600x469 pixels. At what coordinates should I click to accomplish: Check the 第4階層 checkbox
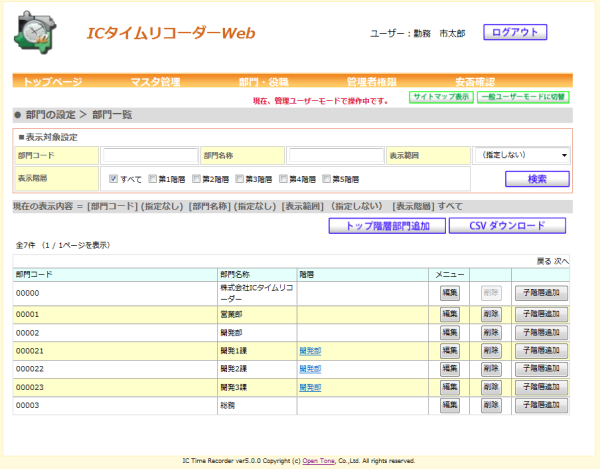point(283,179)
